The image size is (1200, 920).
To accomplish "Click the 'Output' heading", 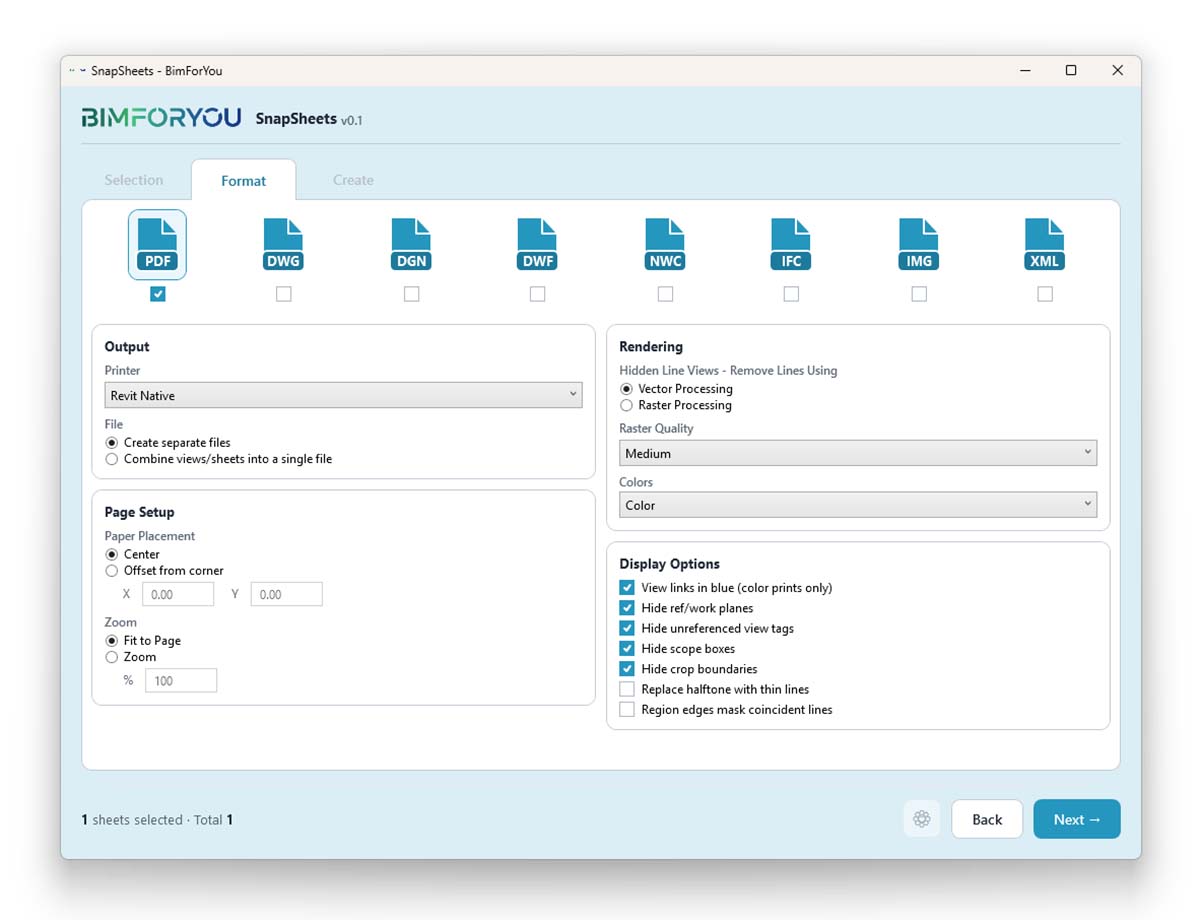I will pyautogui.click(x=127, y=347).
